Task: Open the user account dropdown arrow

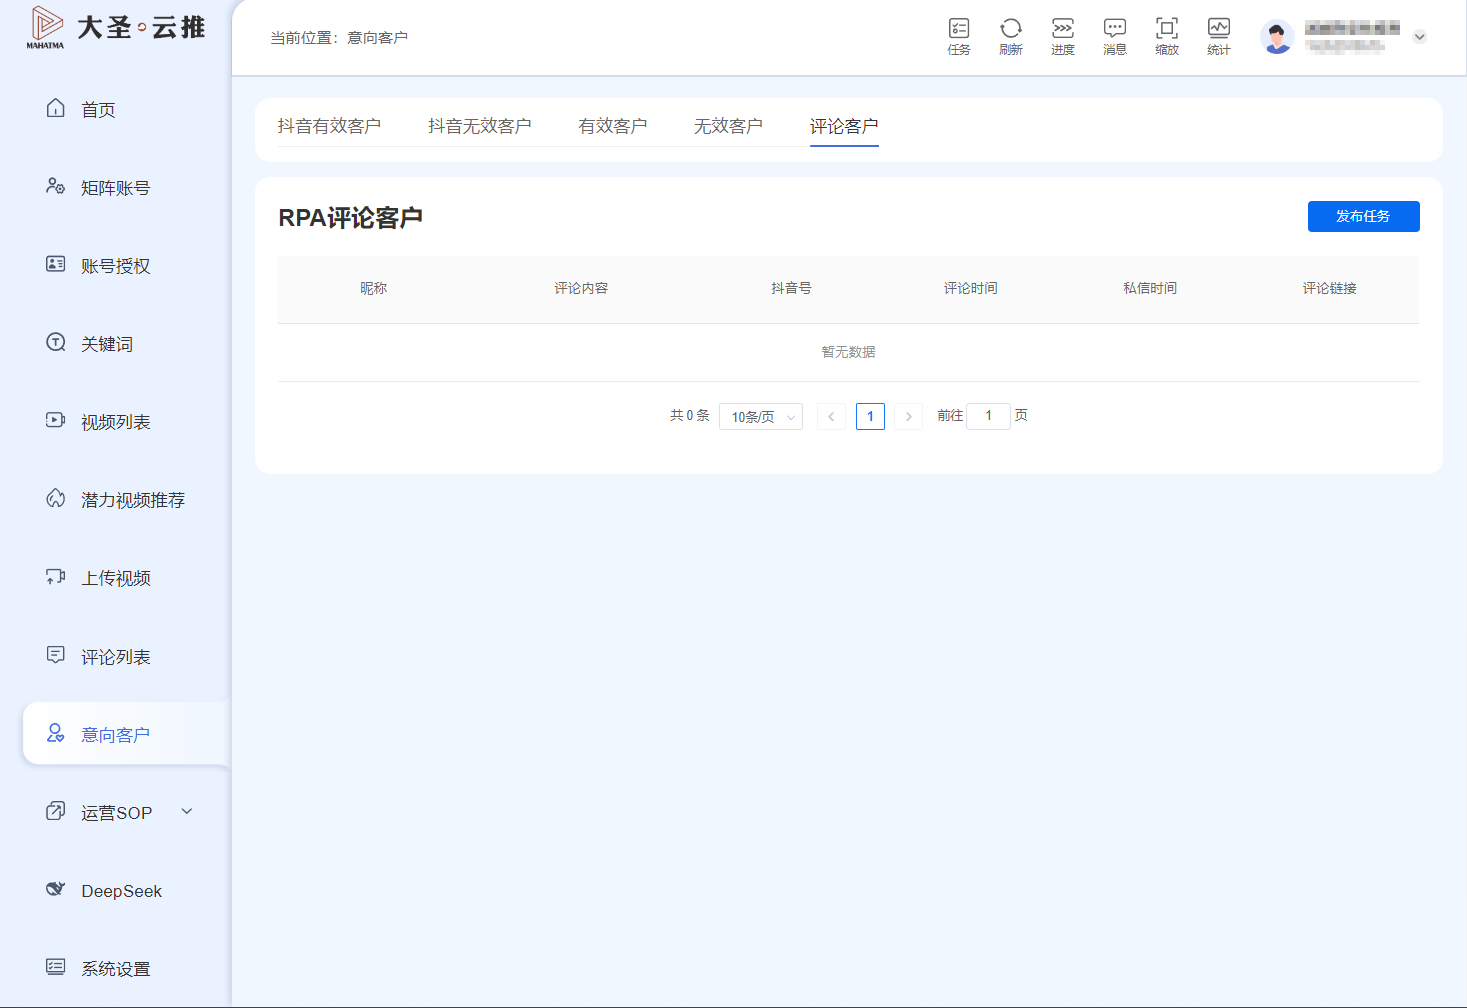Action: coord(1419,37)
